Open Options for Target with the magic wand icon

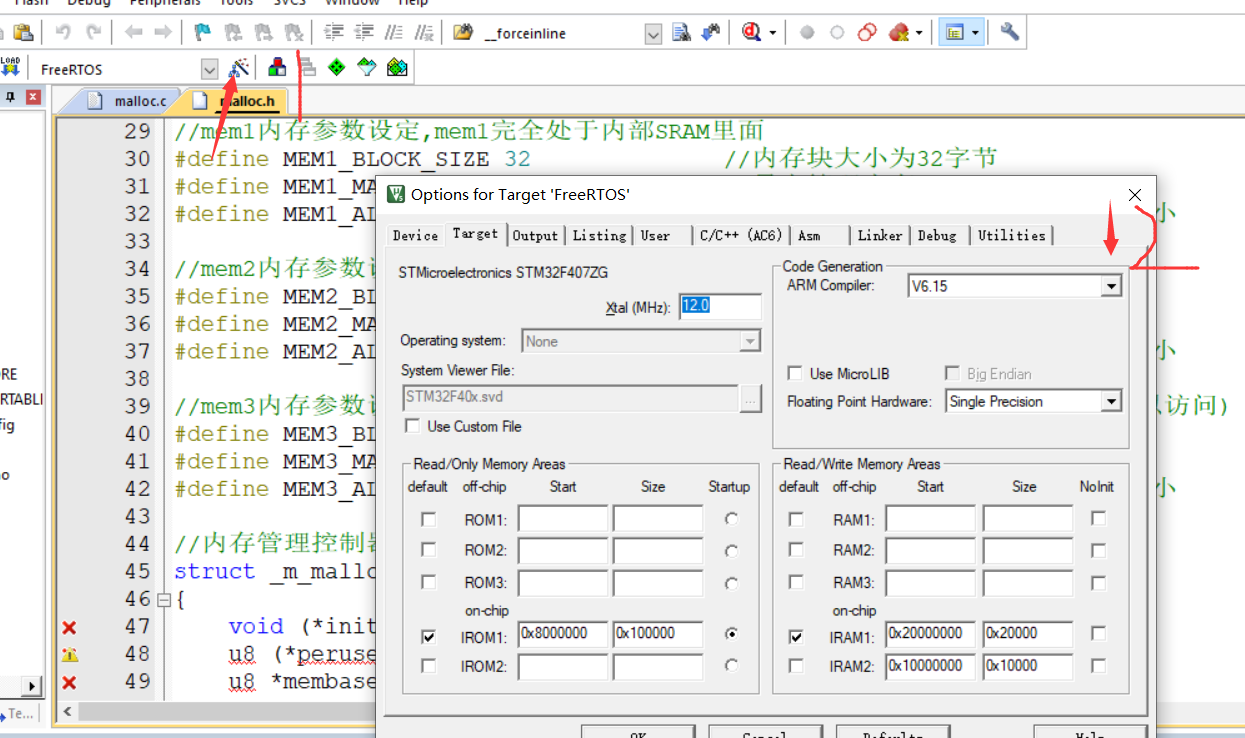[239, 66]
